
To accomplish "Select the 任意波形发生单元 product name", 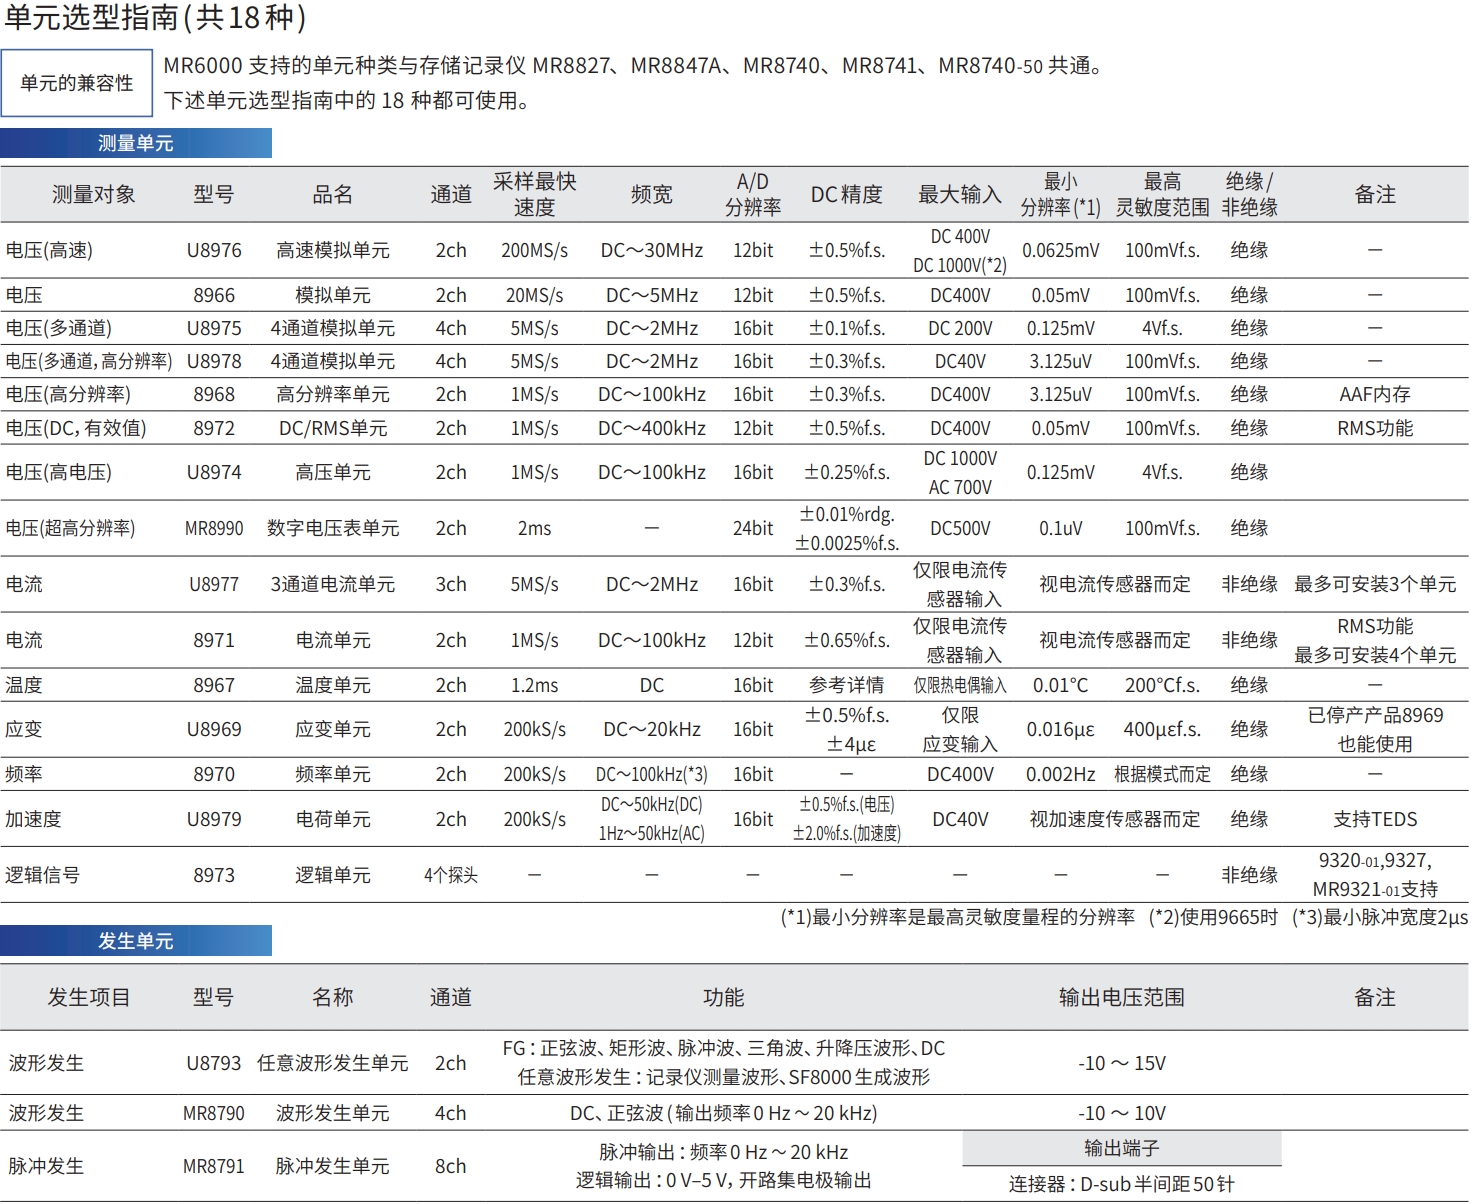I will [333, 1064].
